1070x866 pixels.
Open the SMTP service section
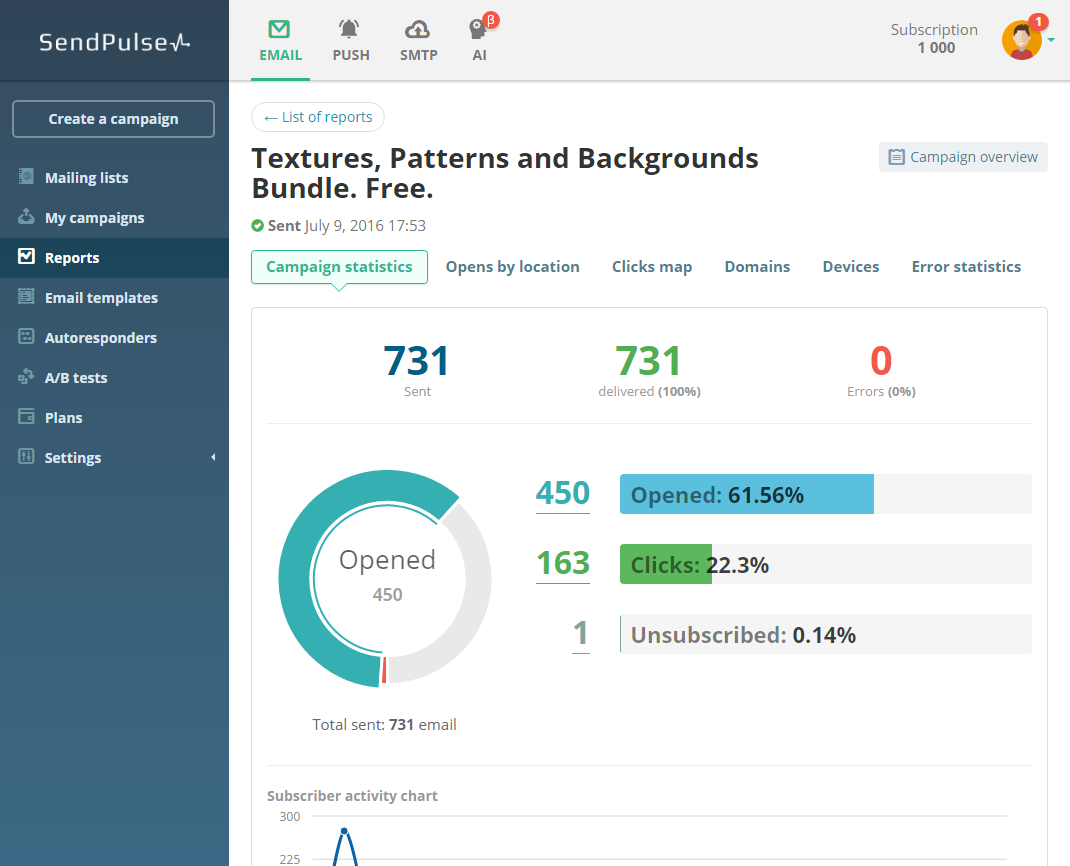[418, 38]
